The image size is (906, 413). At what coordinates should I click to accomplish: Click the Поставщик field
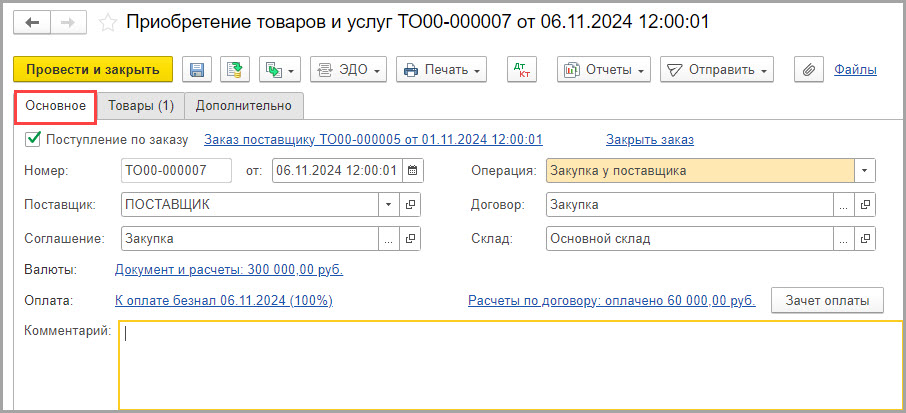(250, 204)
